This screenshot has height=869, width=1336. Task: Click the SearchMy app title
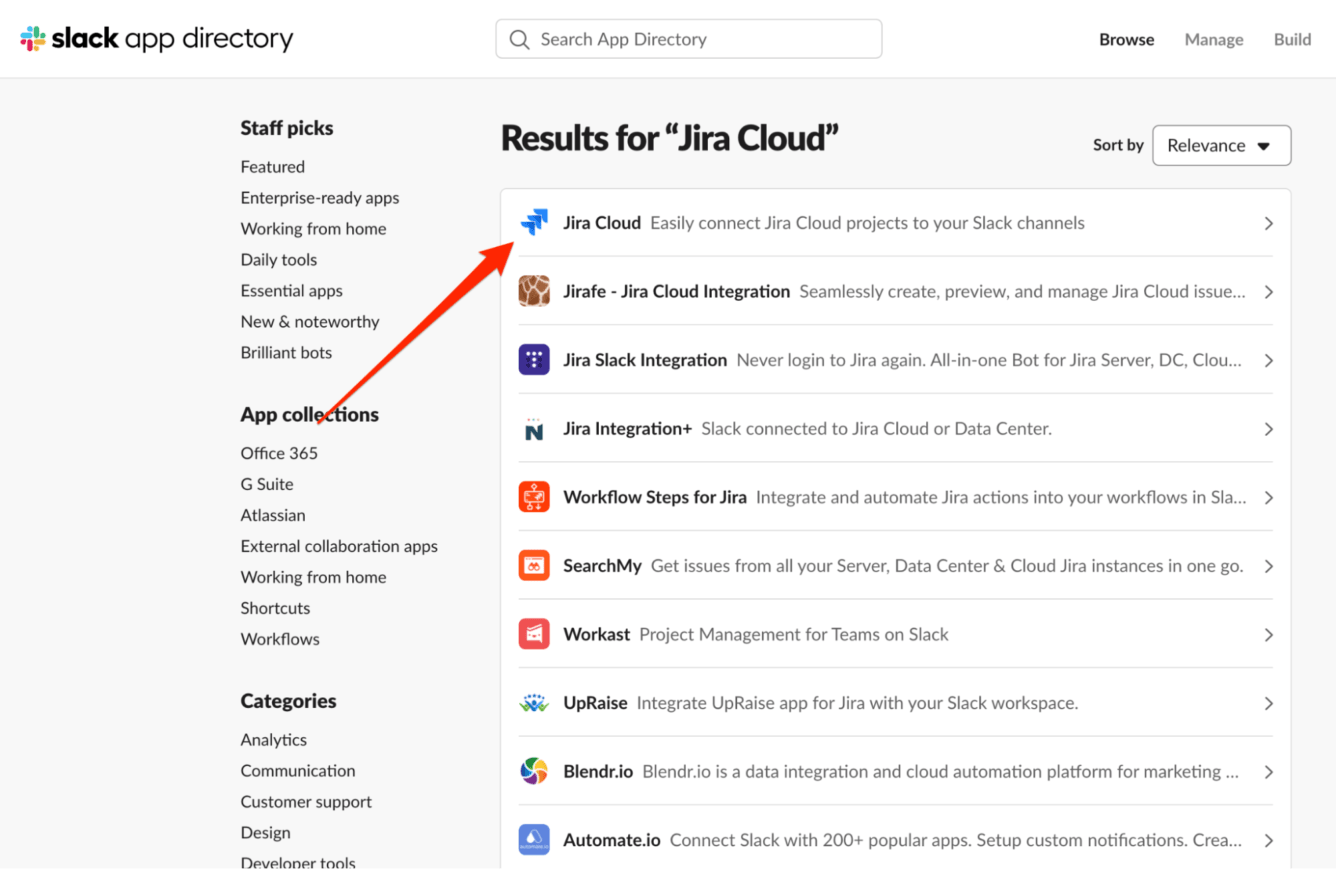click(x=603, y=566)
